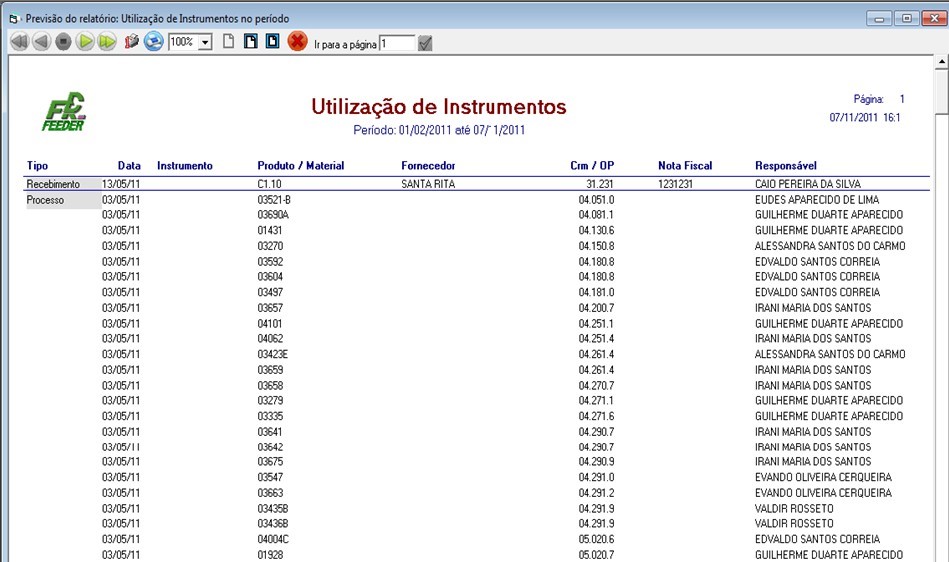Select the blank single page view icon
This screenshot has width=949, height=562.
tap(228, 41)
